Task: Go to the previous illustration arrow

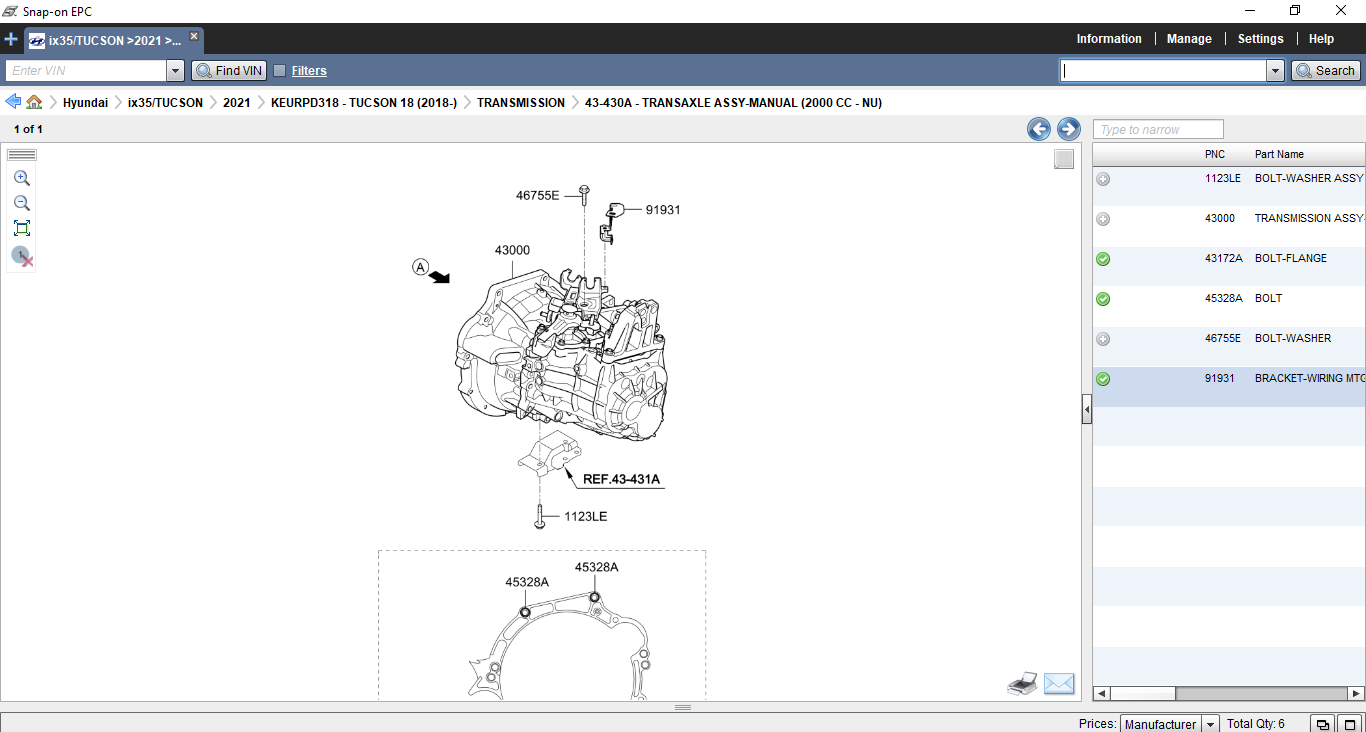Action: coord(1039,129)
